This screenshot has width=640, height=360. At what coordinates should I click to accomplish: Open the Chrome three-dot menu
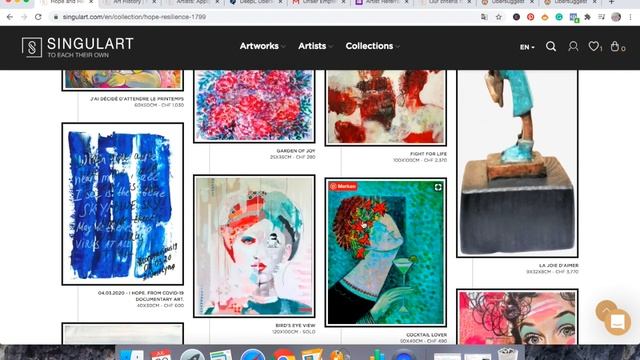pos(631,17)
